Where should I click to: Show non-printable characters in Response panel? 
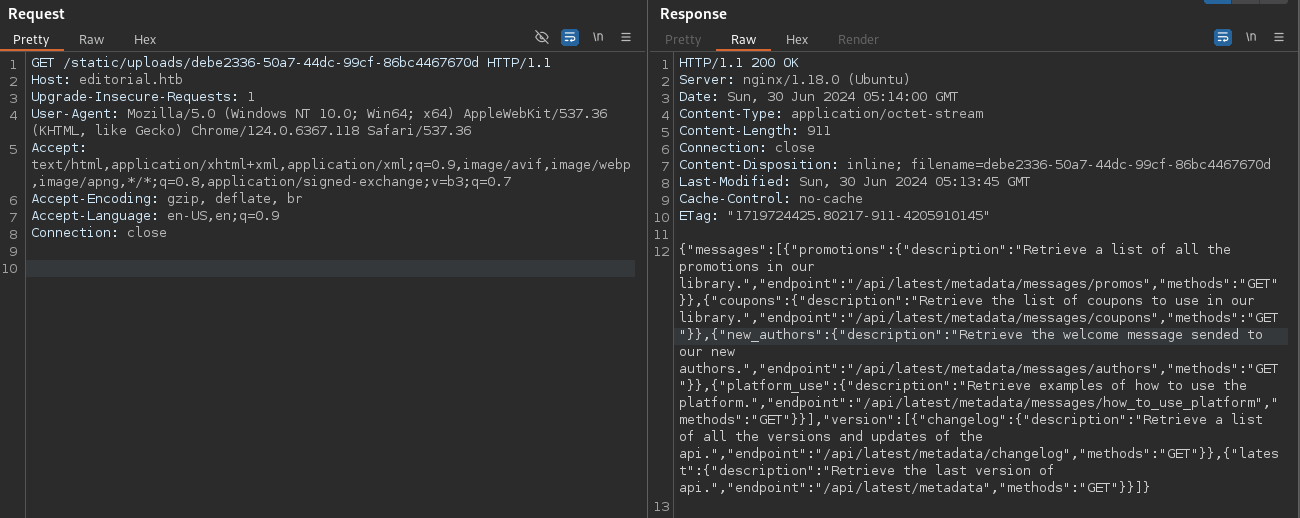(x=1251, y=37)
